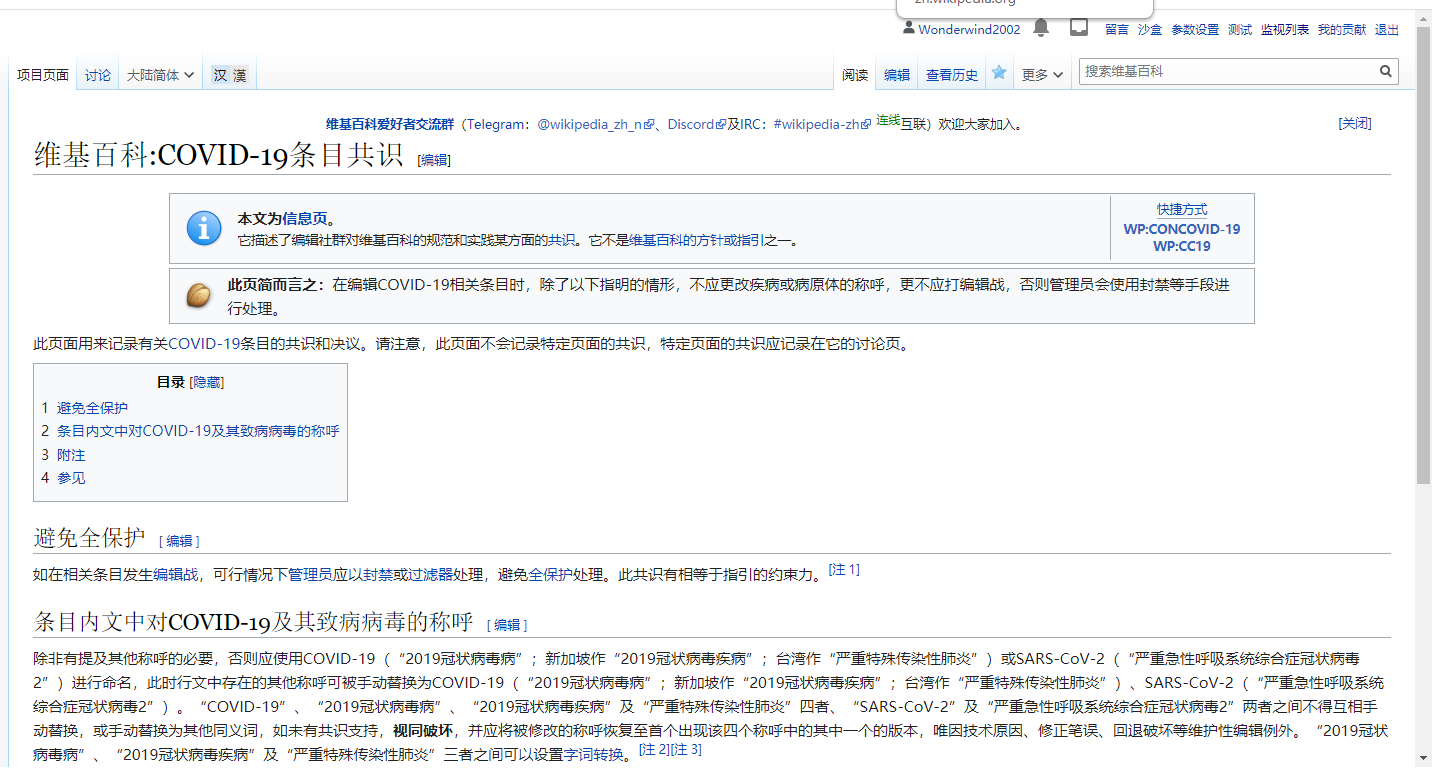Viewport: 1432px width, 768px height.
Task: Open the 过滤器 filter link
Action: pyautogui.click(x=431, y=575)
